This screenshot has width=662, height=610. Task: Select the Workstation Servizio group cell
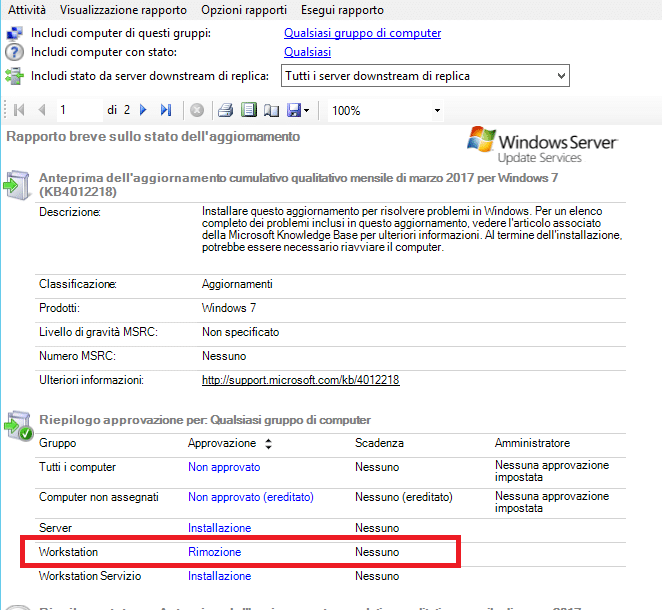coord(90,576)
